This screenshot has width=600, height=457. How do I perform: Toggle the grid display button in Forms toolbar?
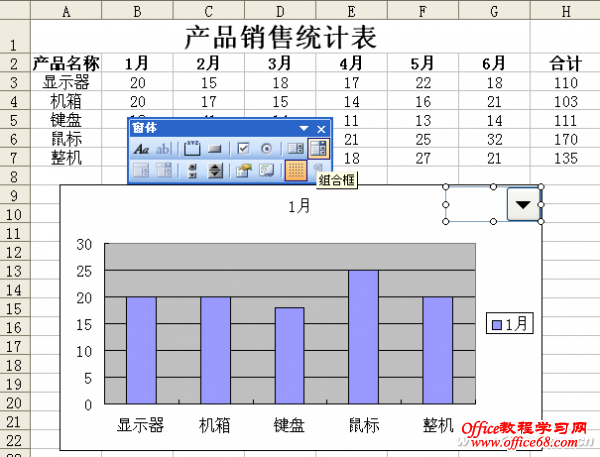pyautogui.click(x=296, y=170)
